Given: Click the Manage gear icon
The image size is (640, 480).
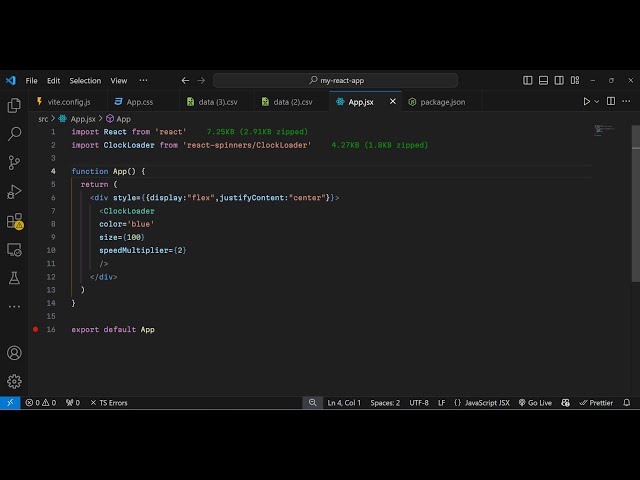Looking at the screenshot, I should point(14,381).
